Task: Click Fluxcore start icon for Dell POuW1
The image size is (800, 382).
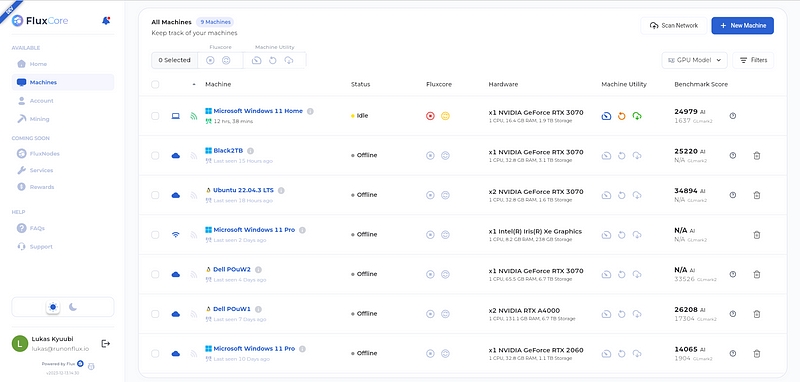Action: click(430, 314)
